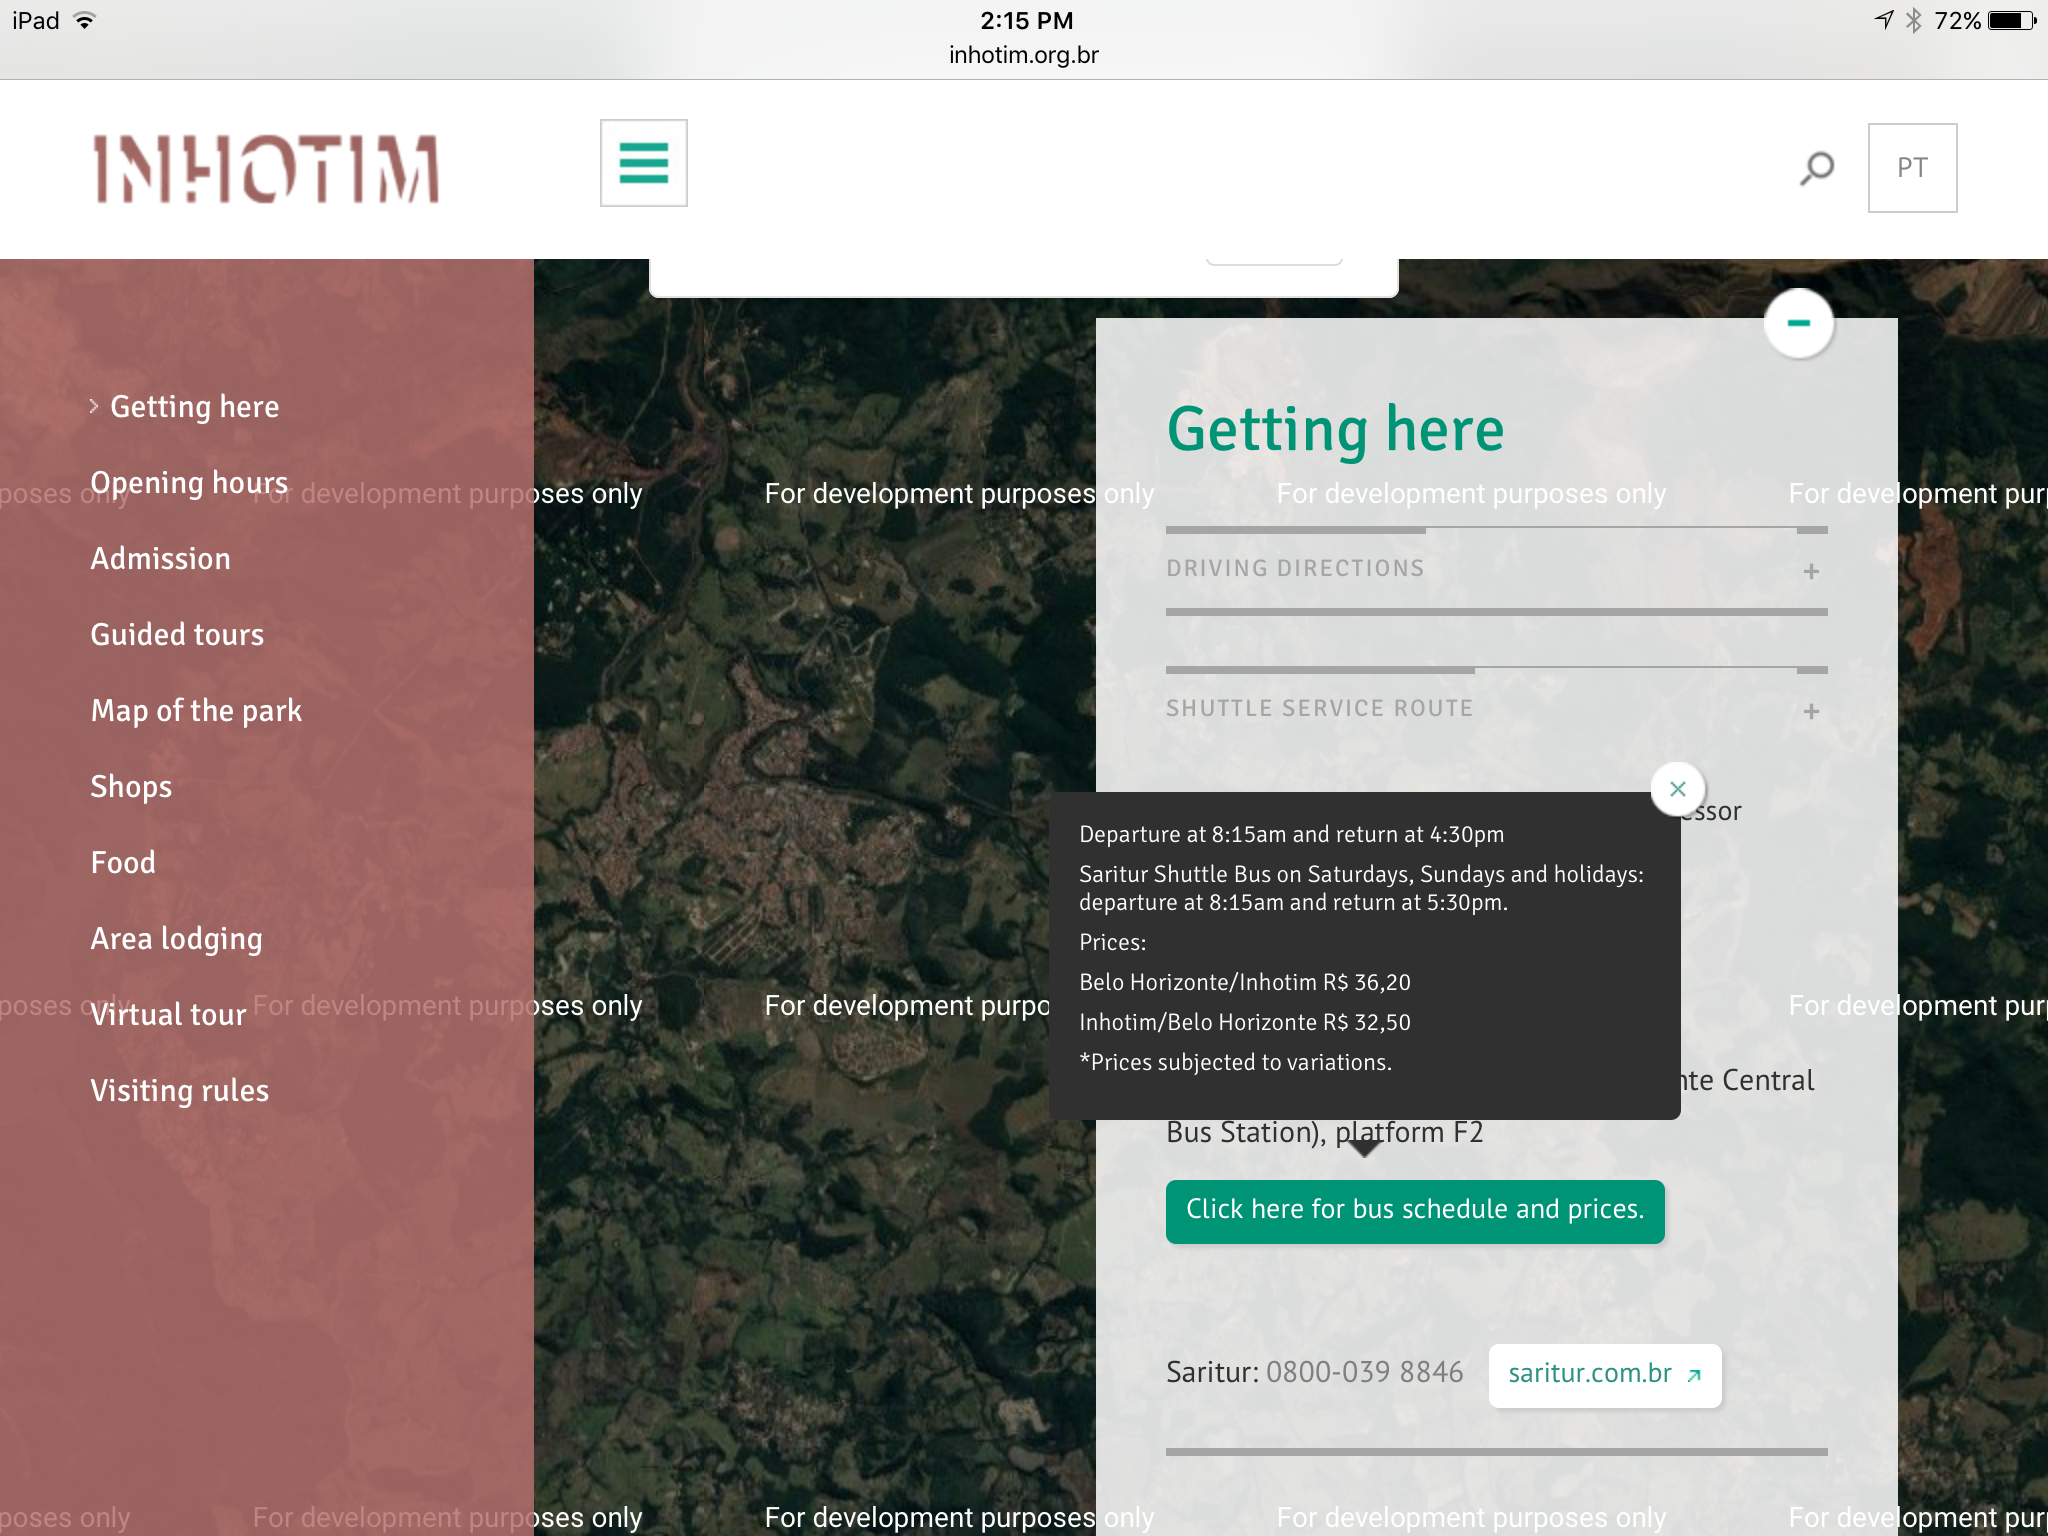Collapse the panel with the minus button
2048x1536 pixels.
(1799, 323)
